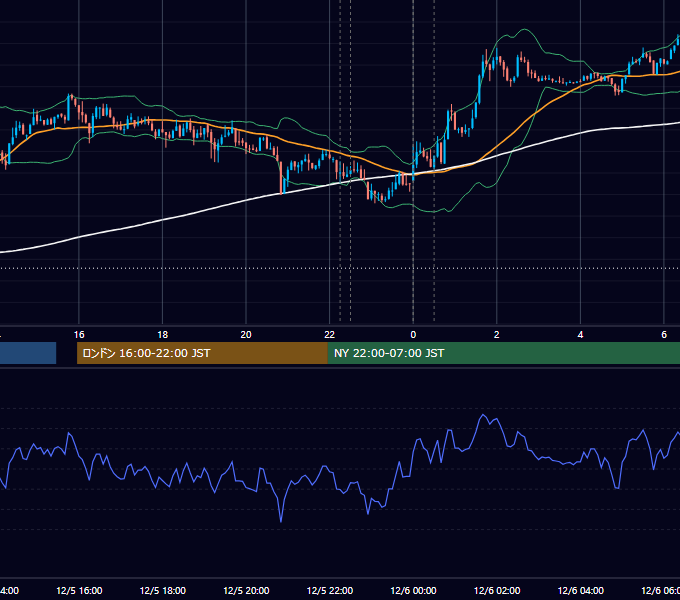This screenshot has height=600, width=680.
Task: Click the 12/6 02:00 time label
Action: (x=497, y=590)
